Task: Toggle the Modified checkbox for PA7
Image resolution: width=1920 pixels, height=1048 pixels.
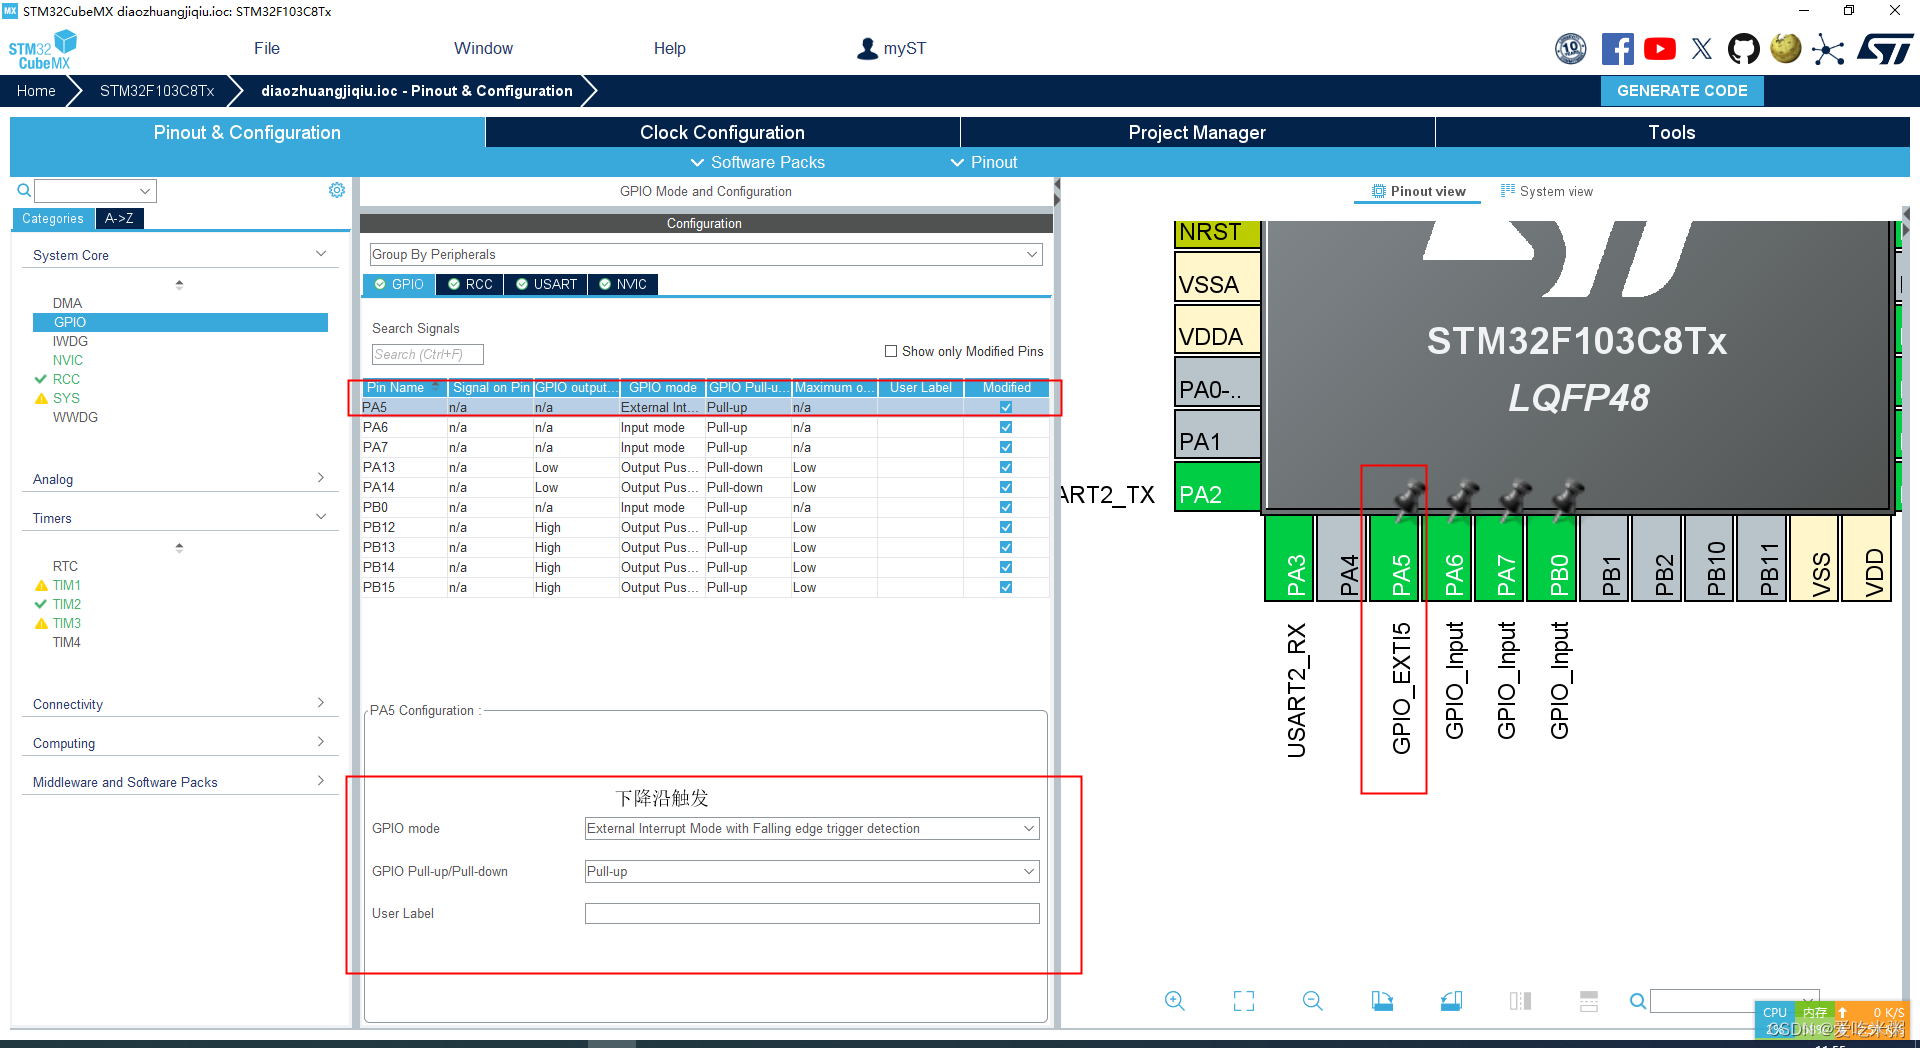Action: click(1006, 447)
